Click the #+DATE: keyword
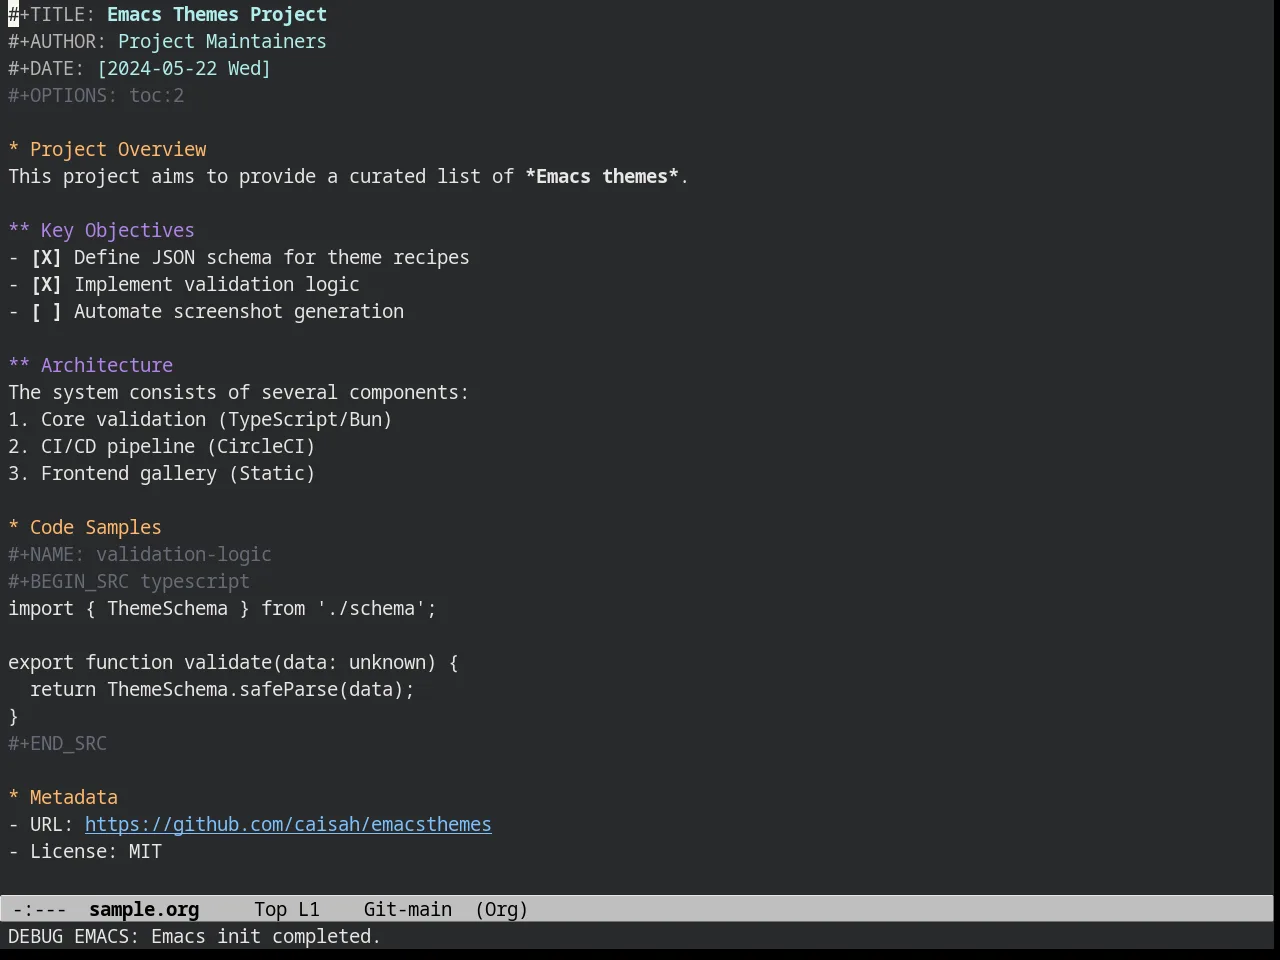The height and width of the screenshot is (960, 1280). (x=47, y=68)
